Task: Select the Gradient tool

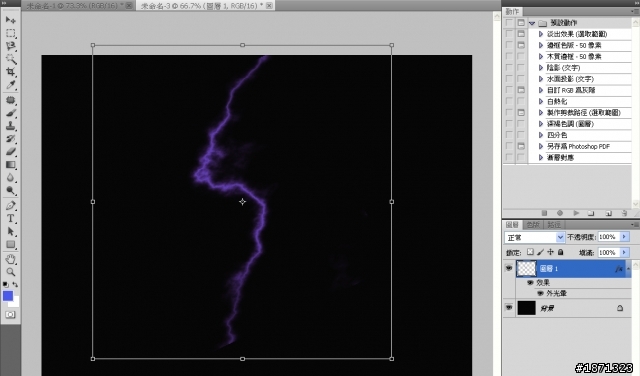Action: [x=11, y=165]
